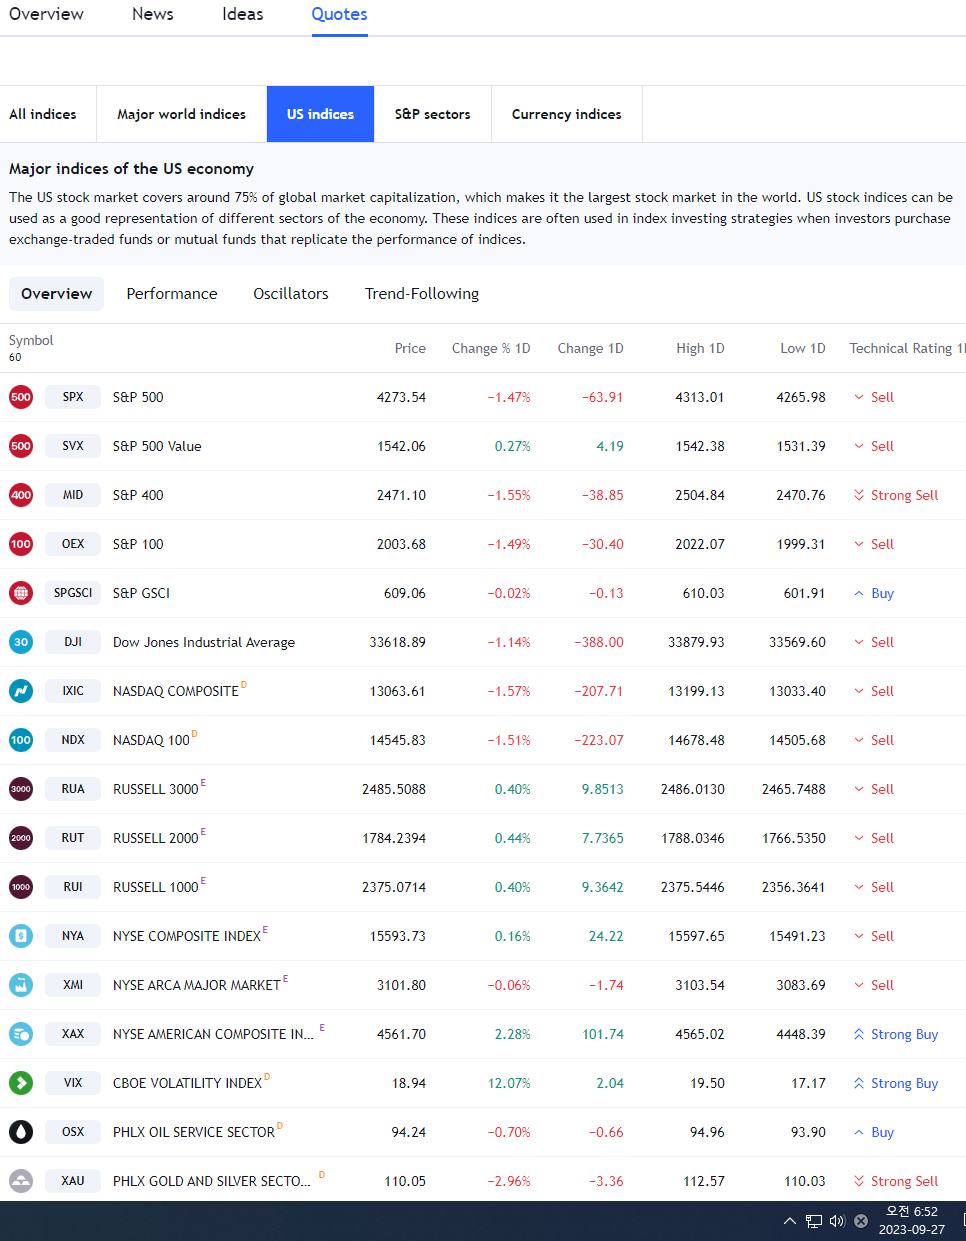Click the PHLX Oil Service drop icon

point(21,1132)
